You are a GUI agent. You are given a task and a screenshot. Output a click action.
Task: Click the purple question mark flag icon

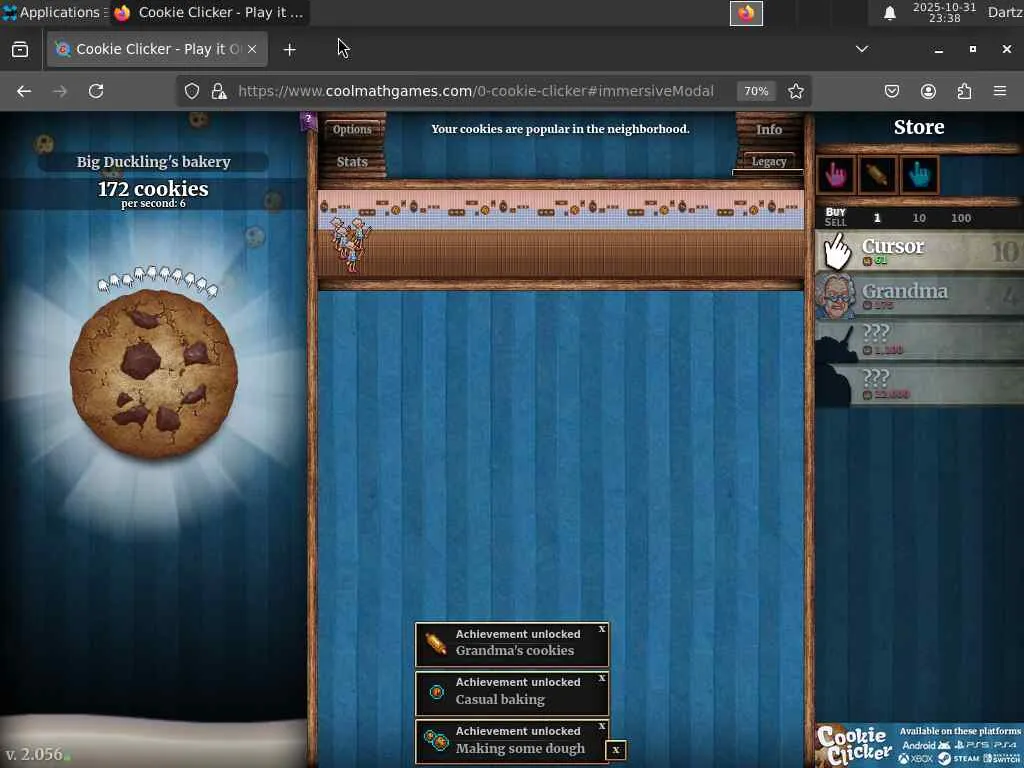pyautogui.click(x=308, y=120)
